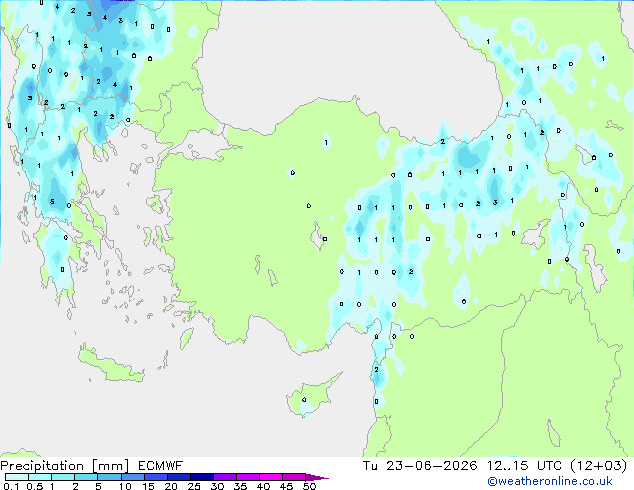Click the 0.1–0.5 mm palest cyan legend swatch
This screenshot has height=490, width=634.
point(17,477)
